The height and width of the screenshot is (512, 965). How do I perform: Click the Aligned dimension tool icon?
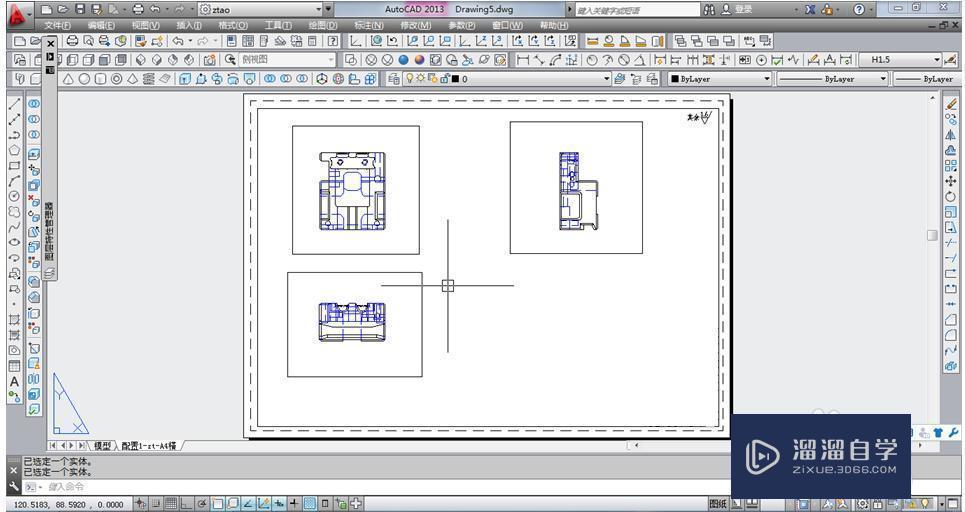[x=539, y=60]
